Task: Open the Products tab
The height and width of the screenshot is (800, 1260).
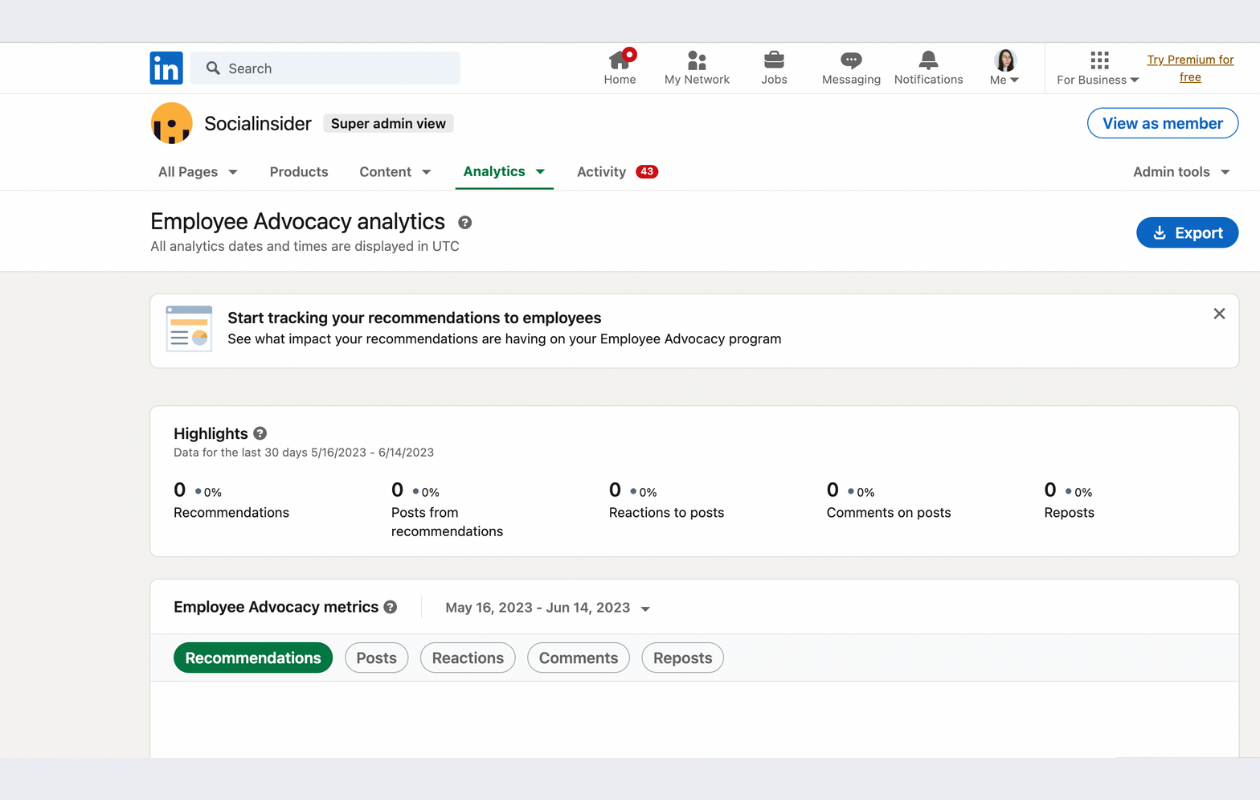Action: pyautogui.click(x=299, y=172)
